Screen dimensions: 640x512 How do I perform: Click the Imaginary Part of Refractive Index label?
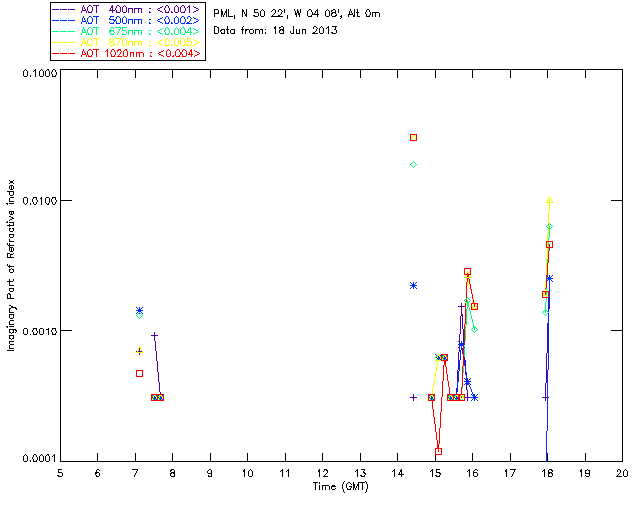point(11,265)
